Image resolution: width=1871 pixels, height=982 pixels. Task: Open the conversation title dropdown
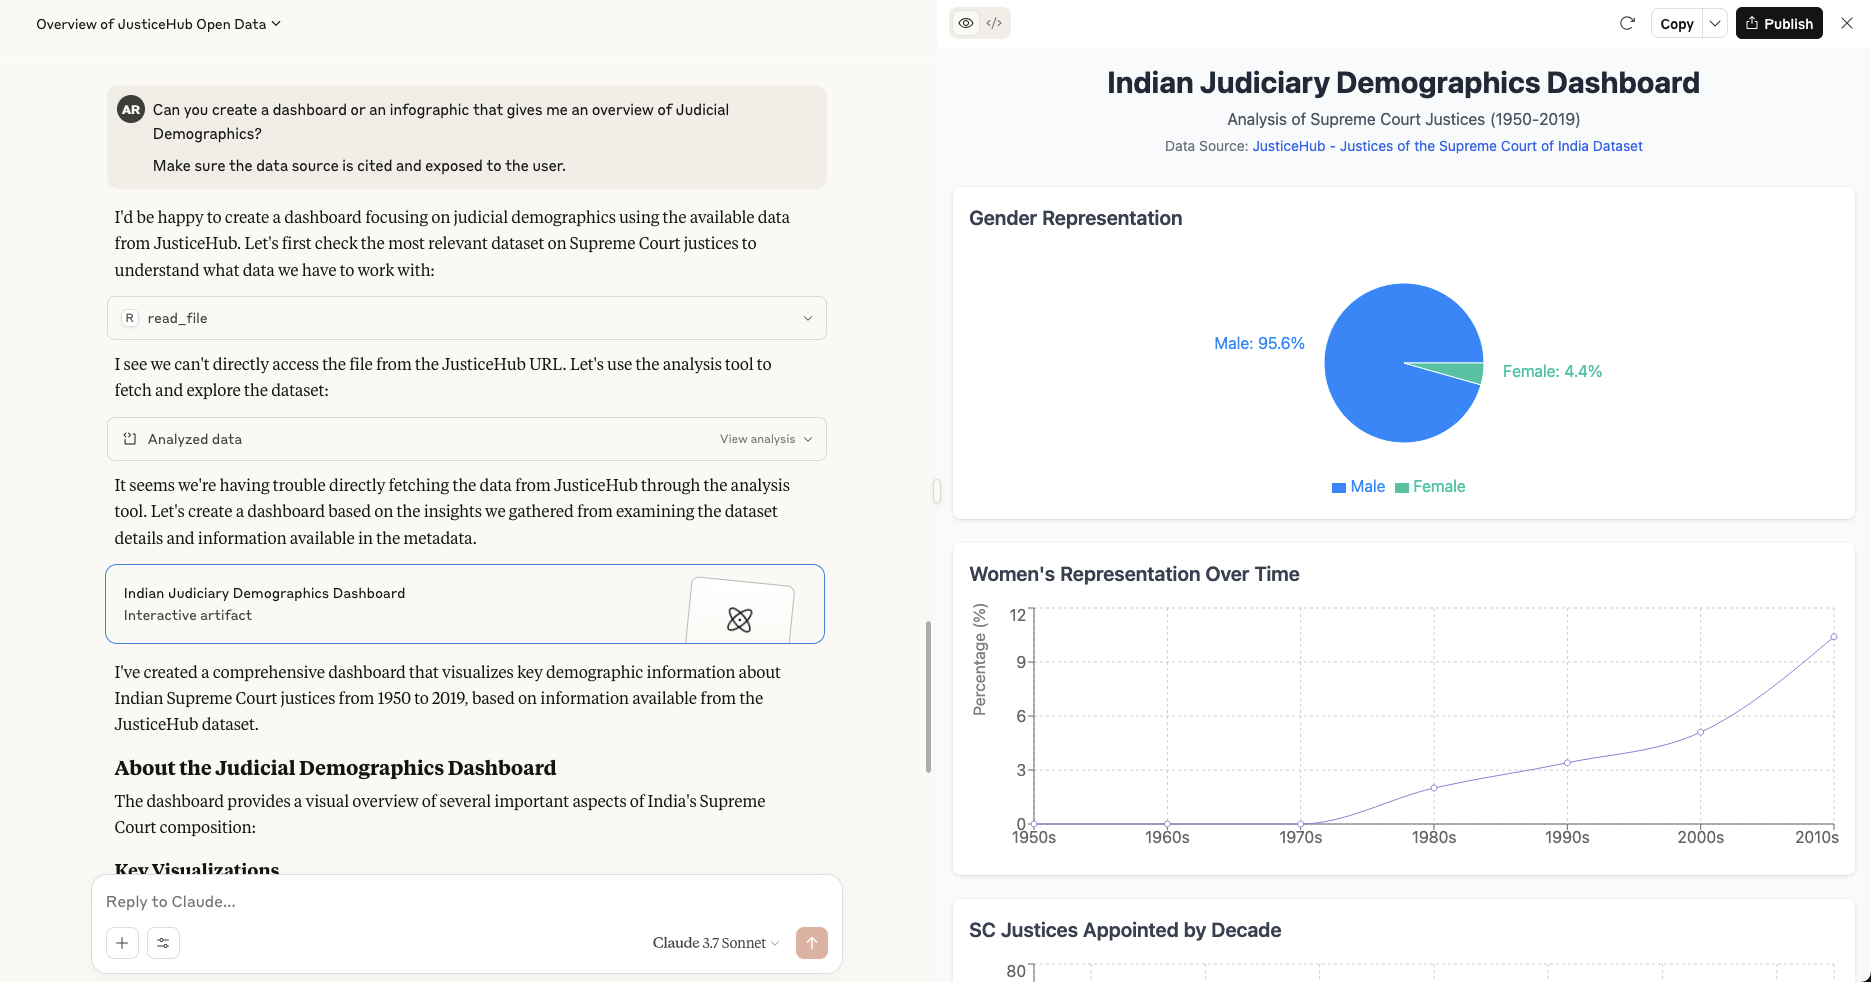(276, 23)
